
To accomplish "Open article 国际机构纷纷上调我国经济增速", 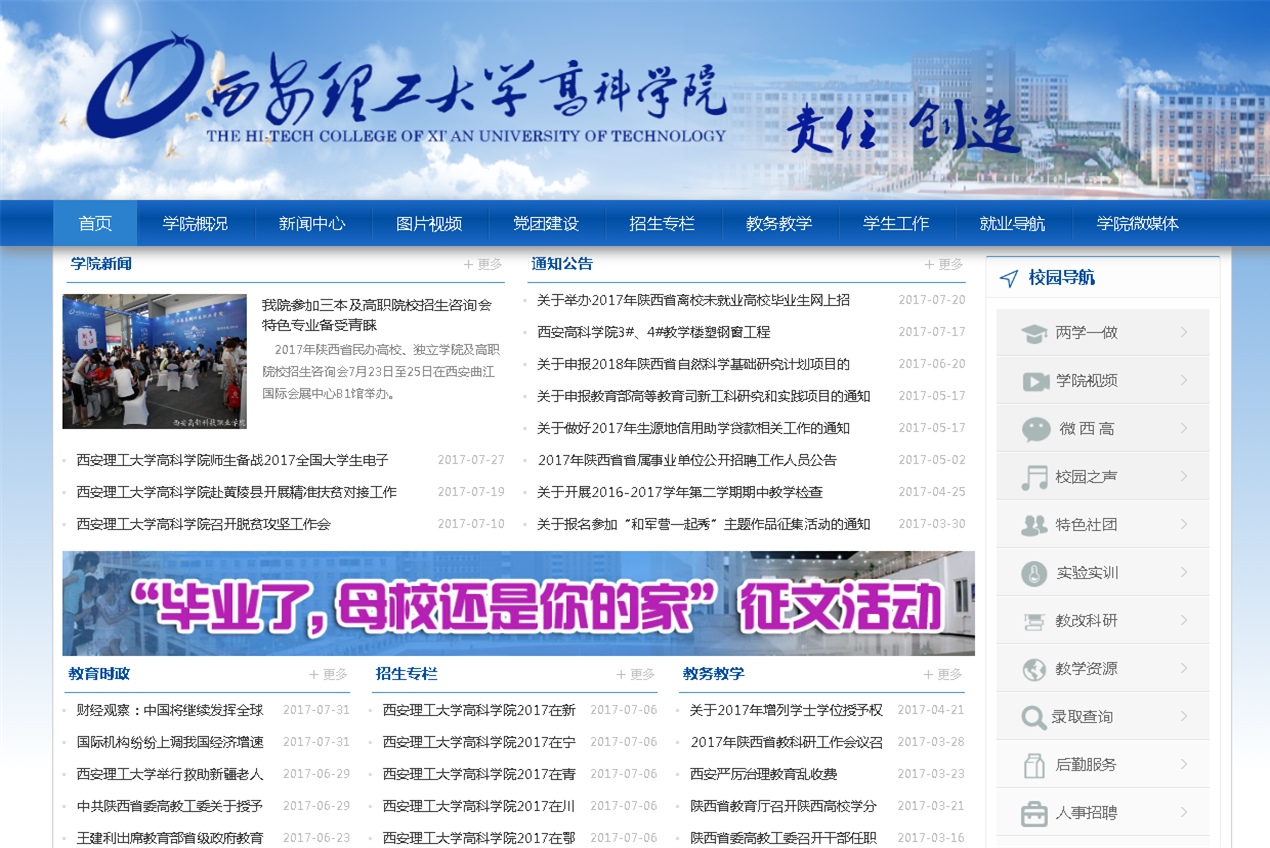I will coord(170,742).
